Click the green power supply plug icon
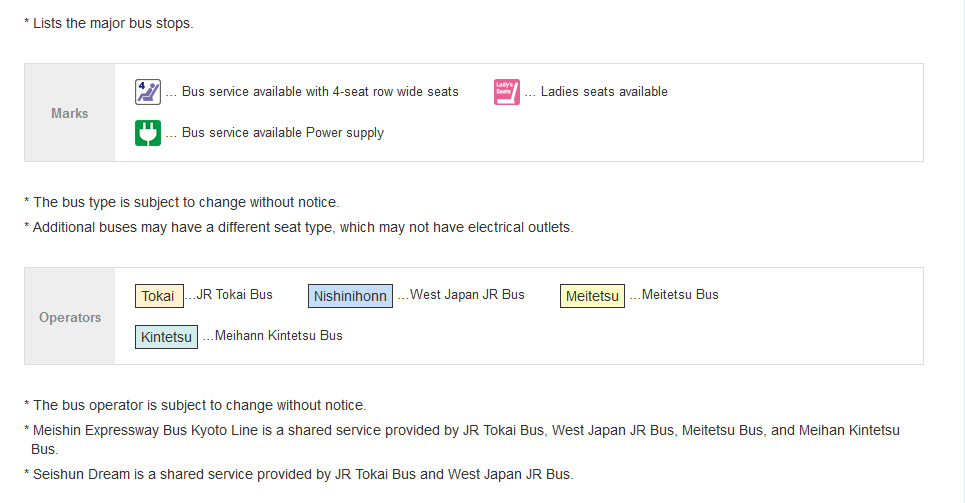Viewport: 965px width, 503px height. [x=148, y=133]
